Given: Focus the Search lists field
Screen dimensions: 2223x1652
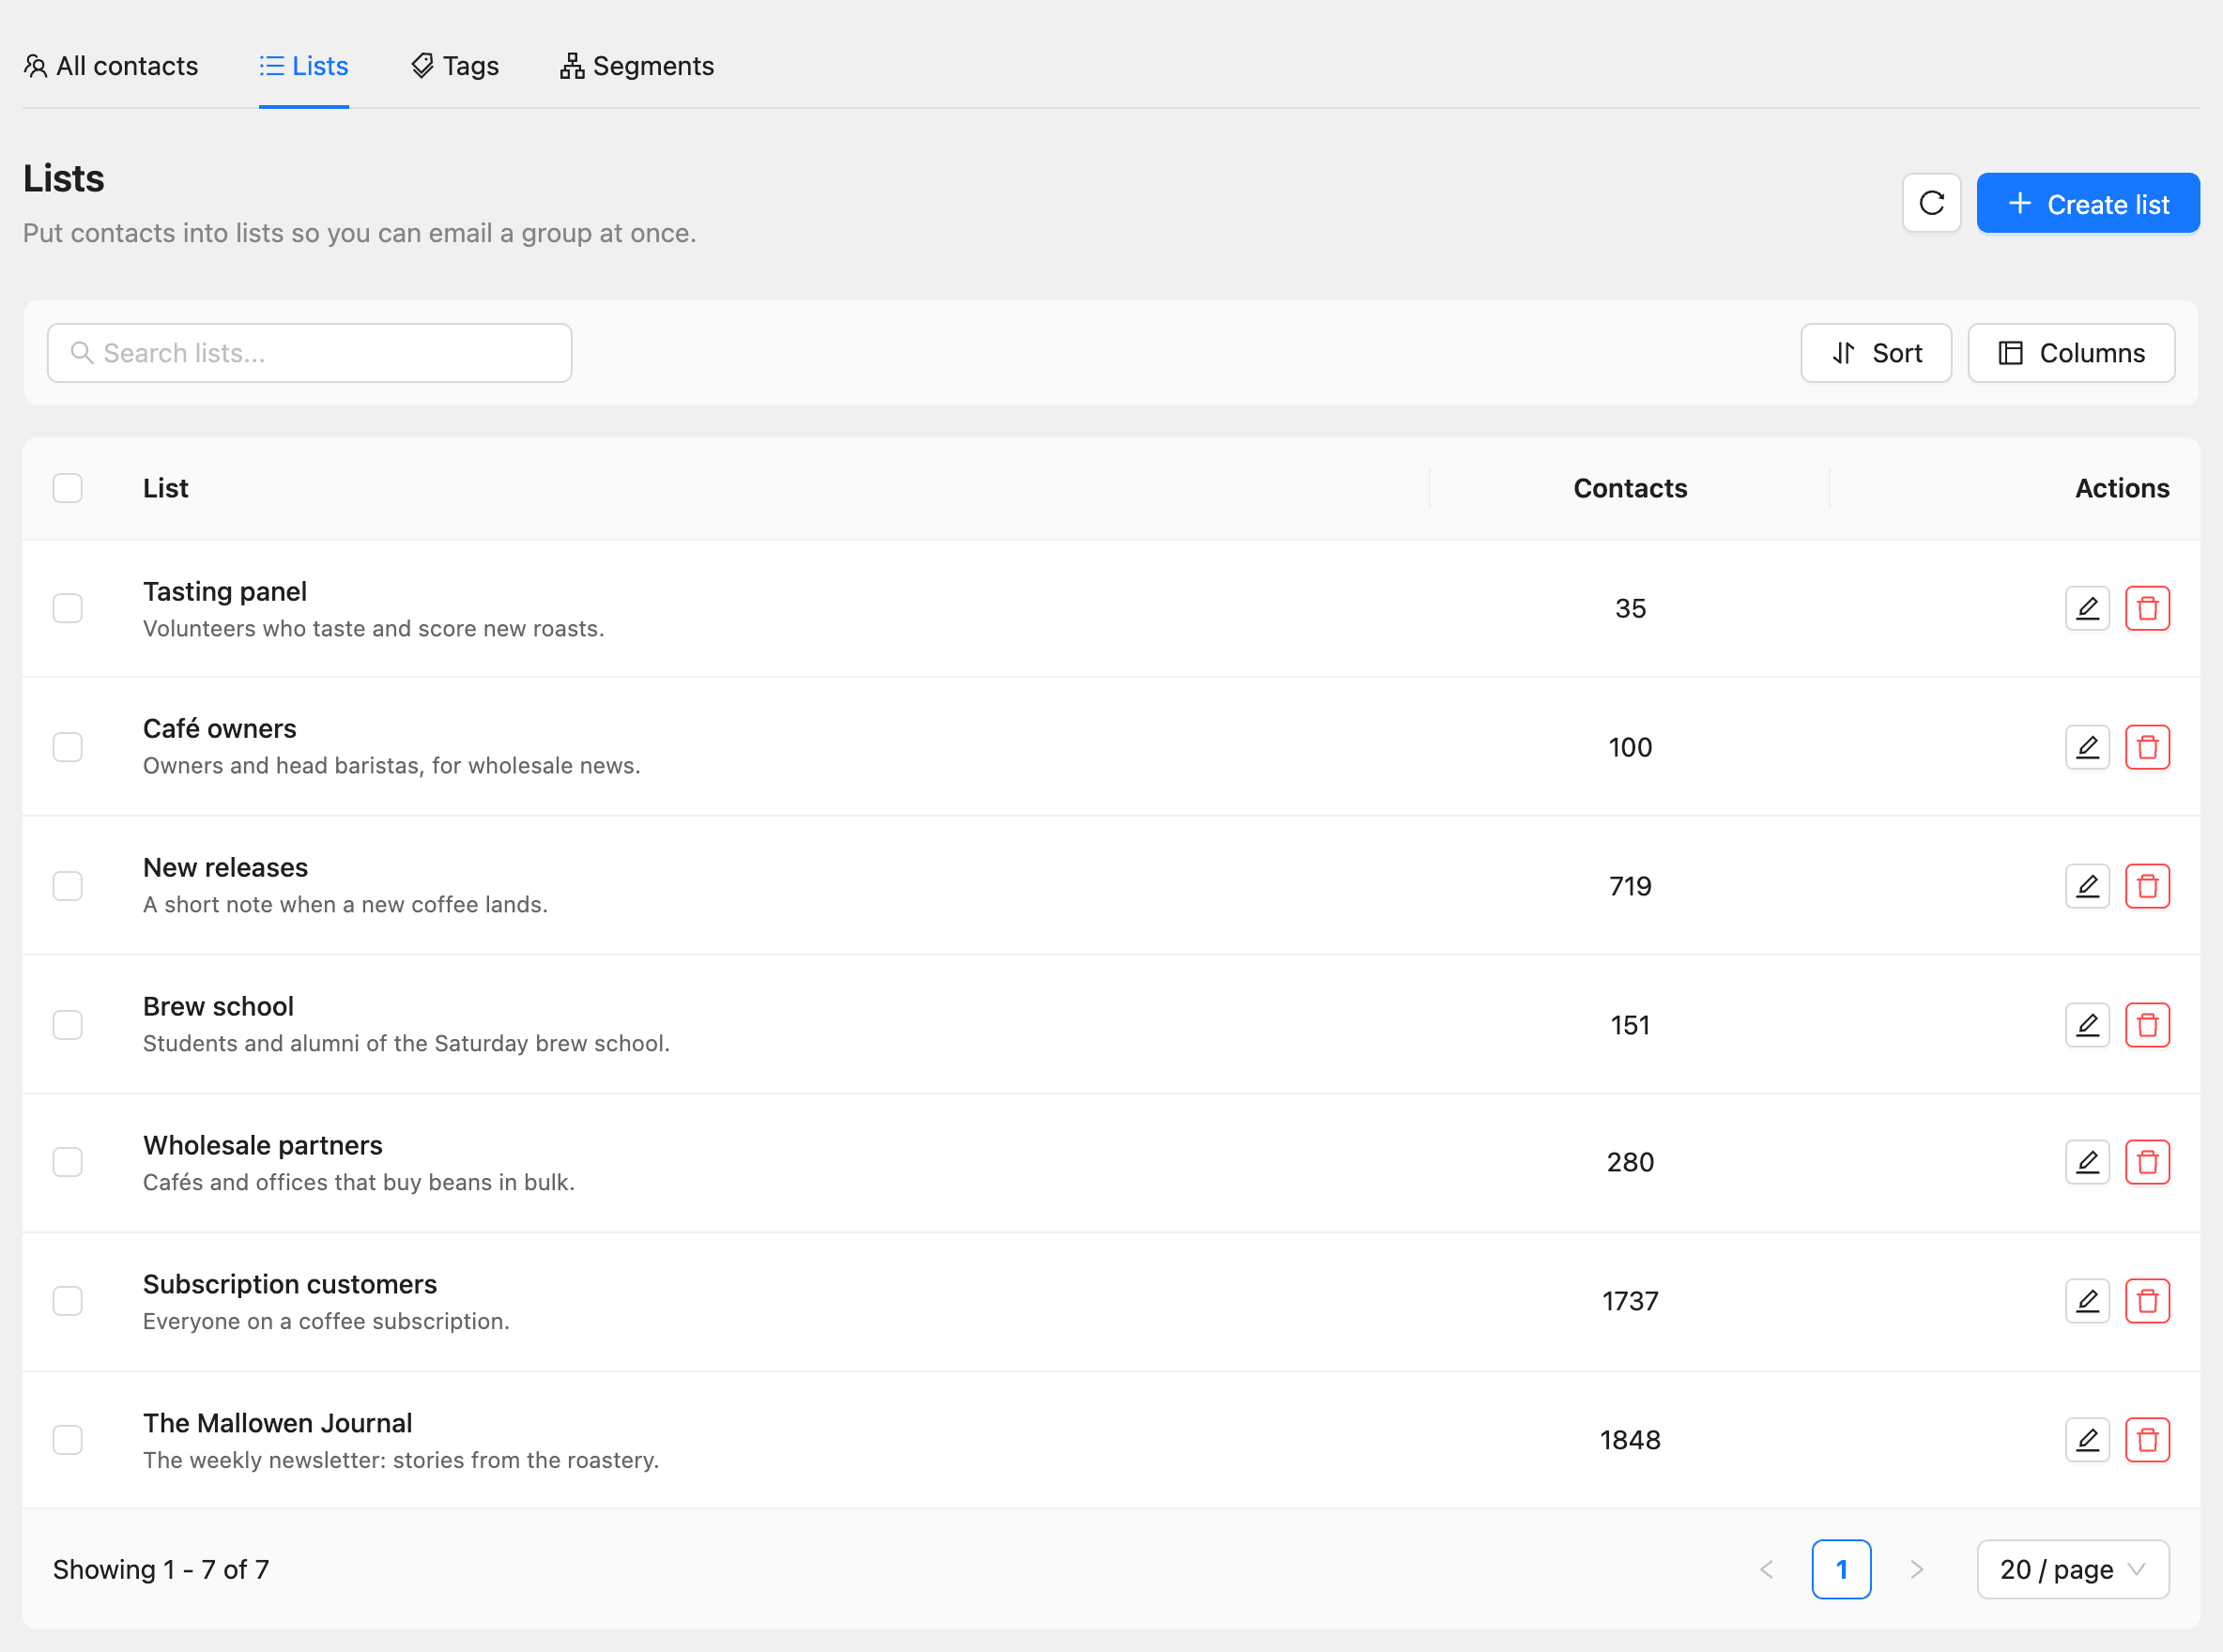Looking at the screenshot, I should coord(310,353).
